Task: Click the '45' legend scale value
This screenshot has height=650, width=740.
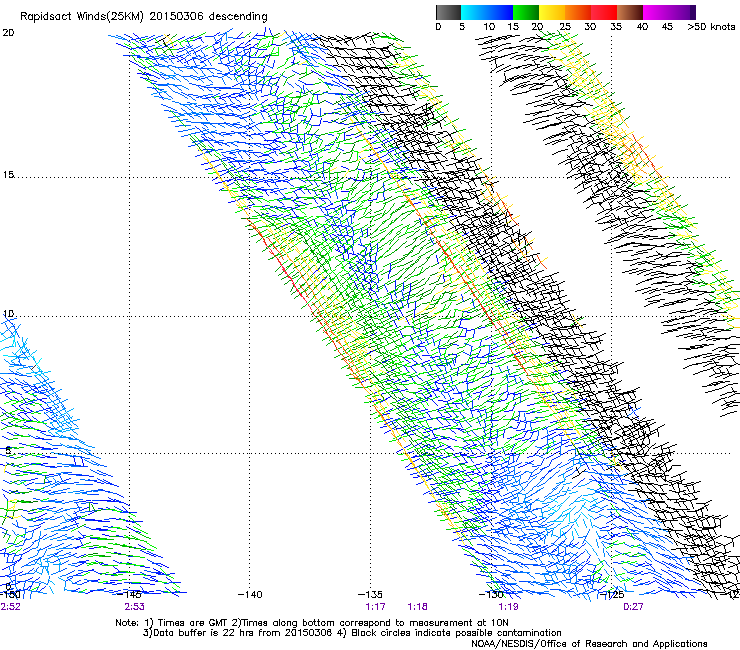Action: [667, 26]
